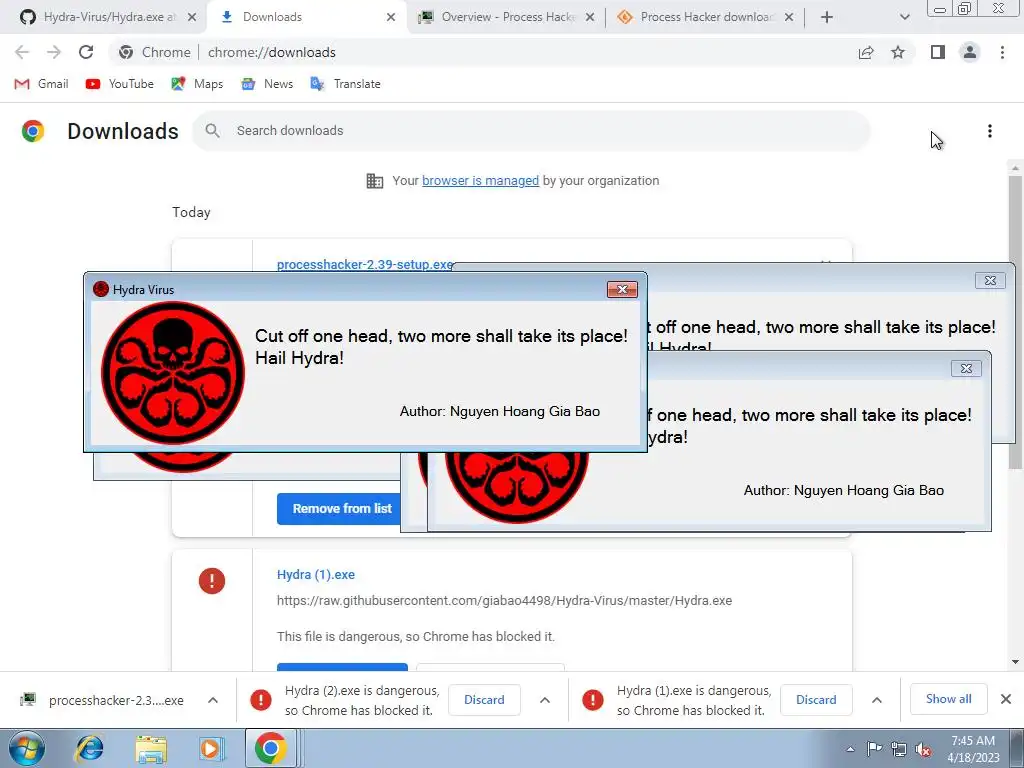Close the download shelf bar
Viewport: 1024px width, 768px height.
1006,699
